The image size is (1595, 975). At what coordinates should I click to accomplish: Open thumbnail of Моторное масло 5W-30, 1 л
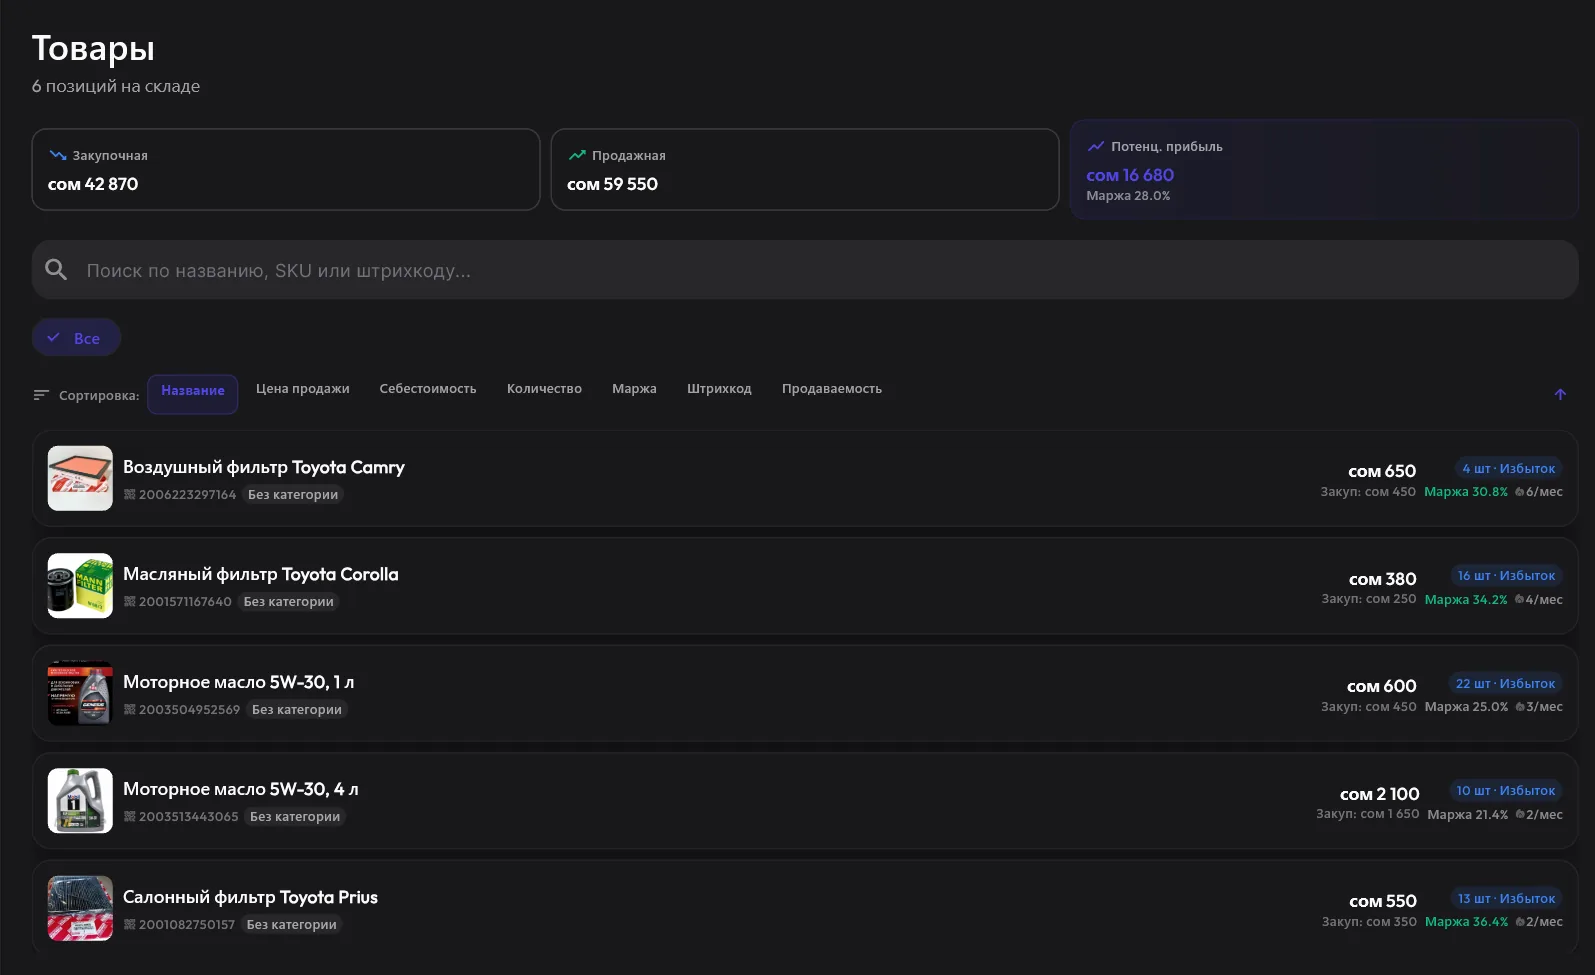tap(80, 693)
